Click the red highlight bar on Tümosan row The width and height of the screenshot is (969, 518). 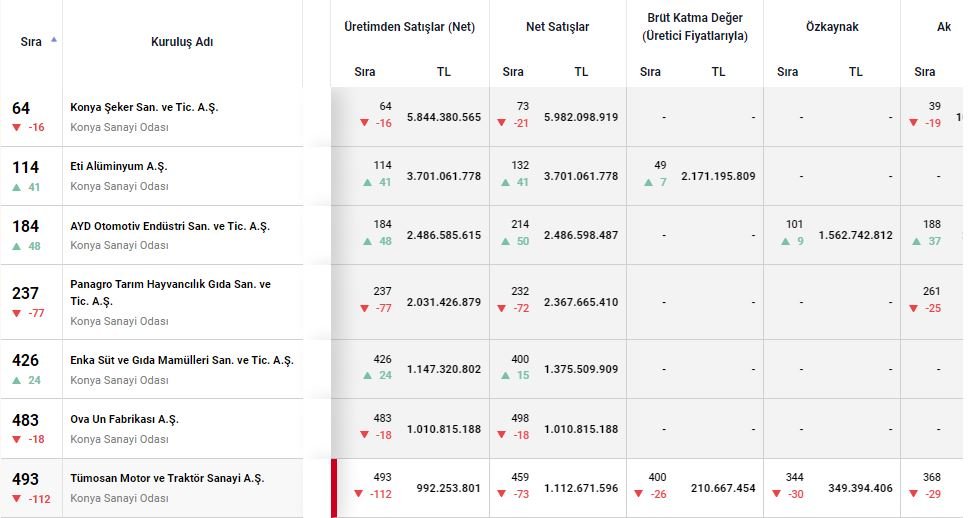[x=334, y=488]
